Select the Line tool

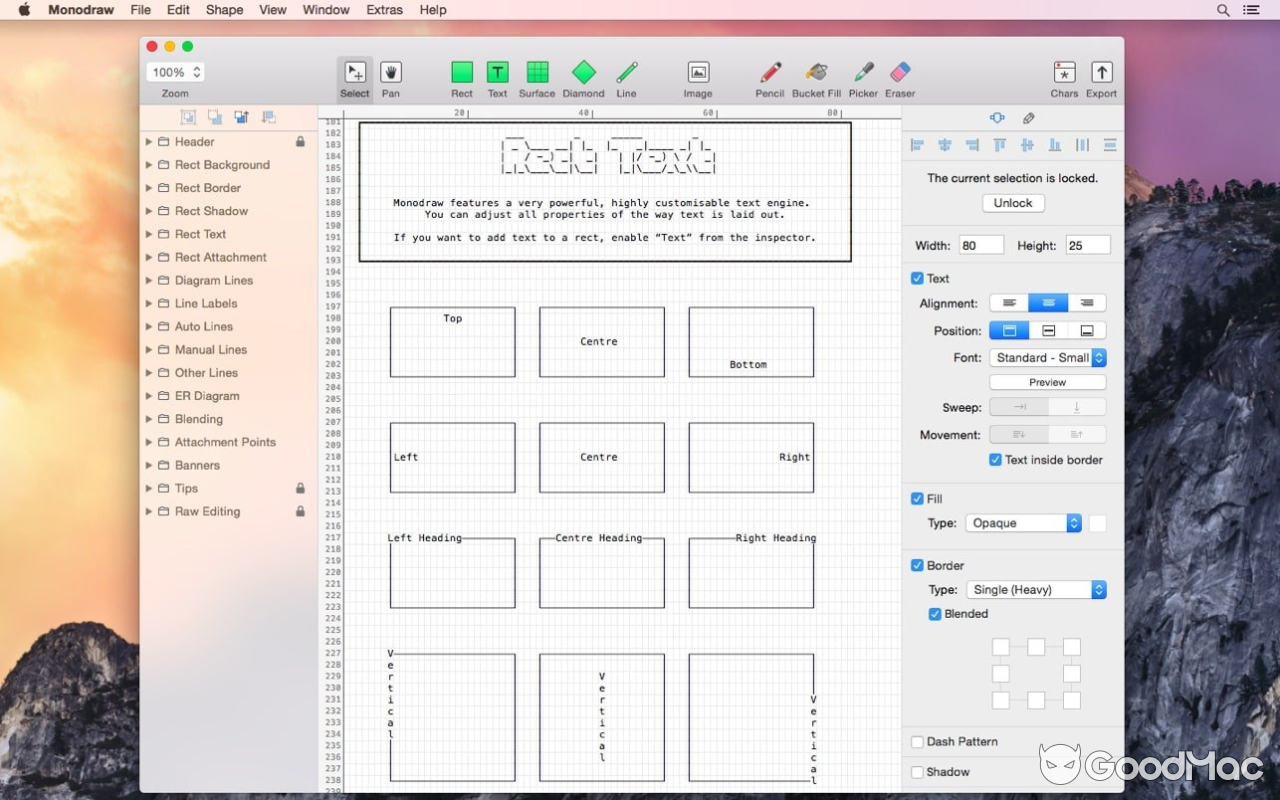click(626, 76)
